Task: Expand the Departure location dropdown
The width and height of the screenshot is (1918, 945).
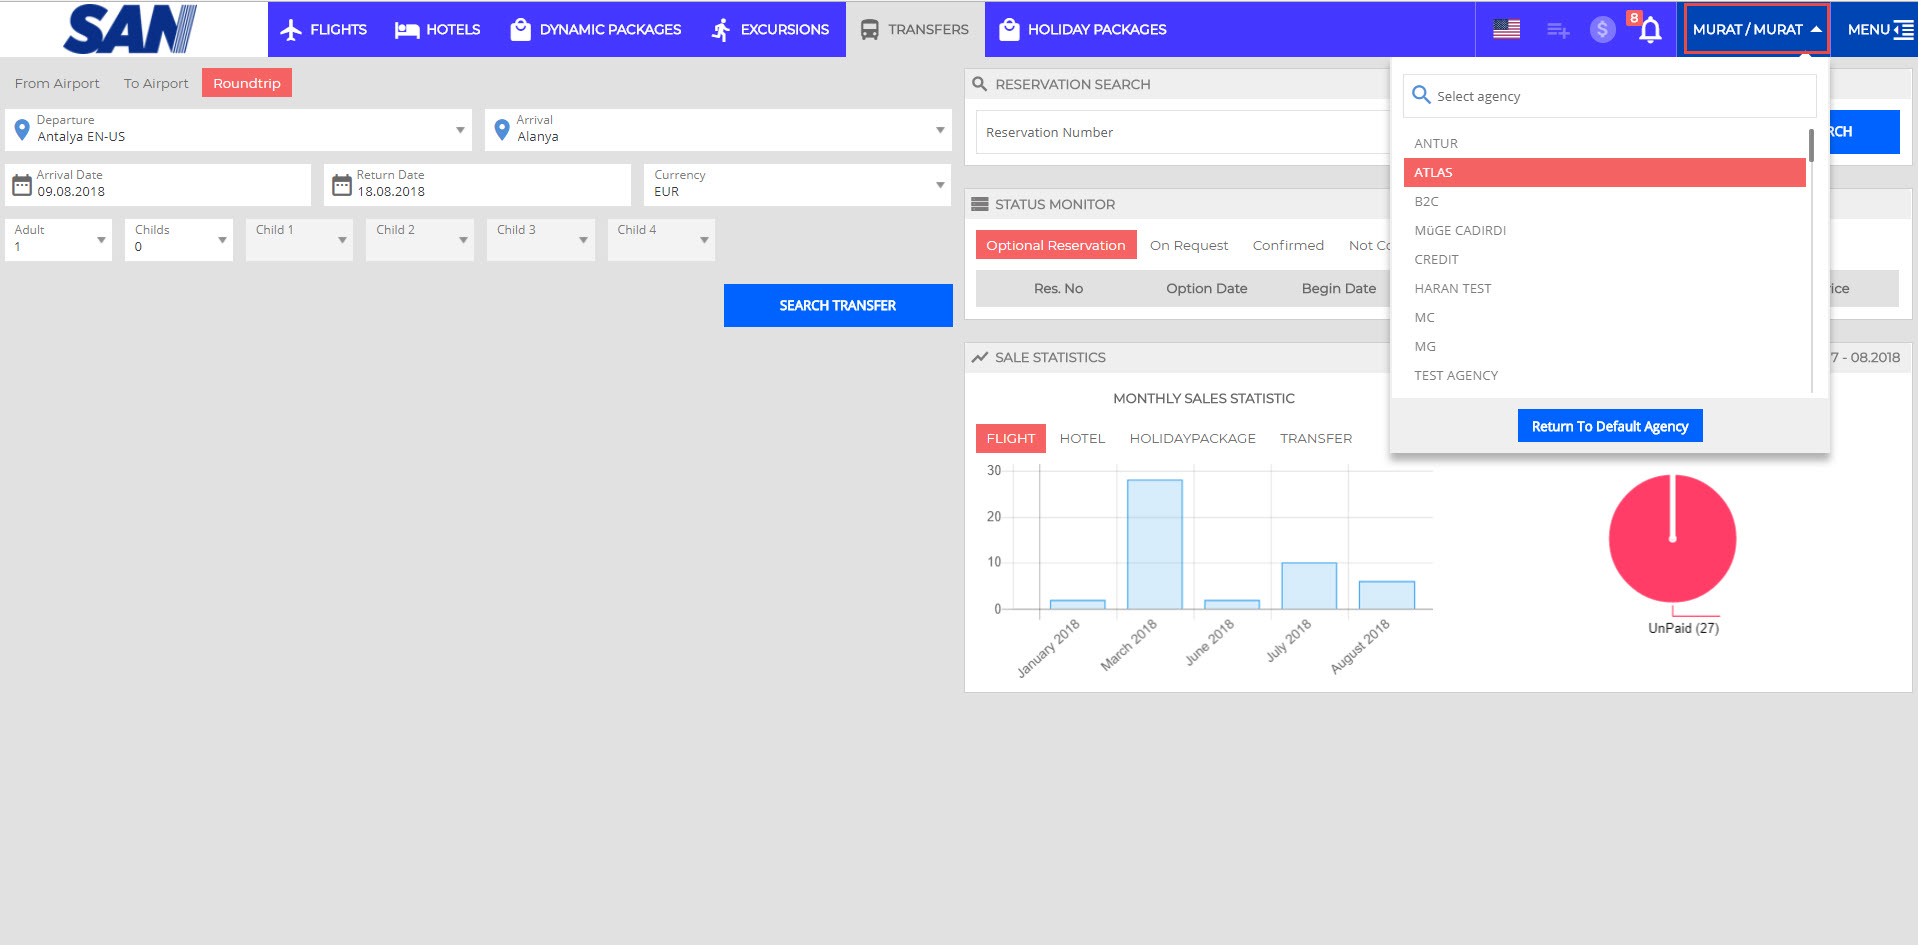Action: point(460,130)
